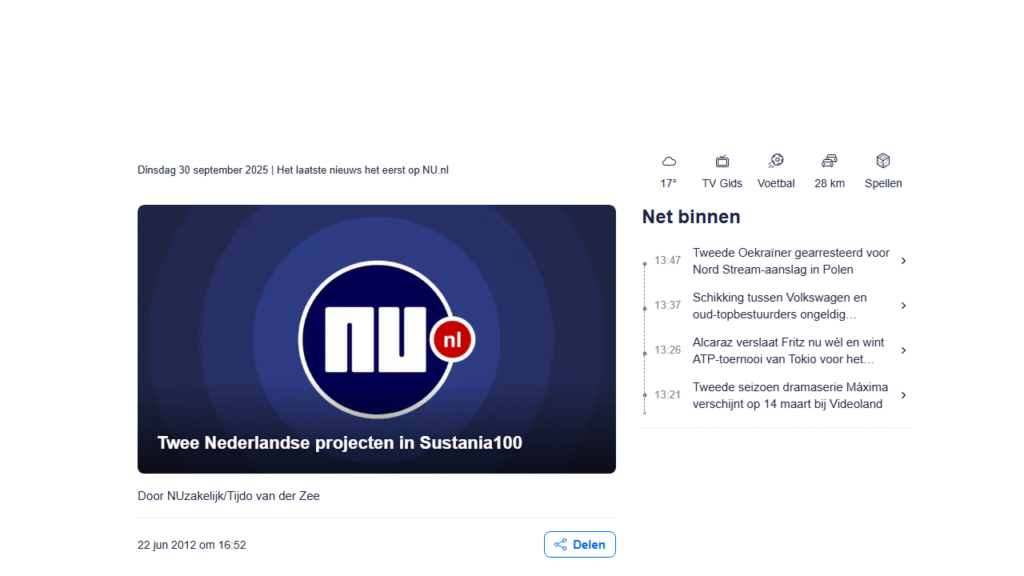Select the 13:47 timeline entry
The height and width of the screenshot is (576, 1024).
tap(667, 261)
